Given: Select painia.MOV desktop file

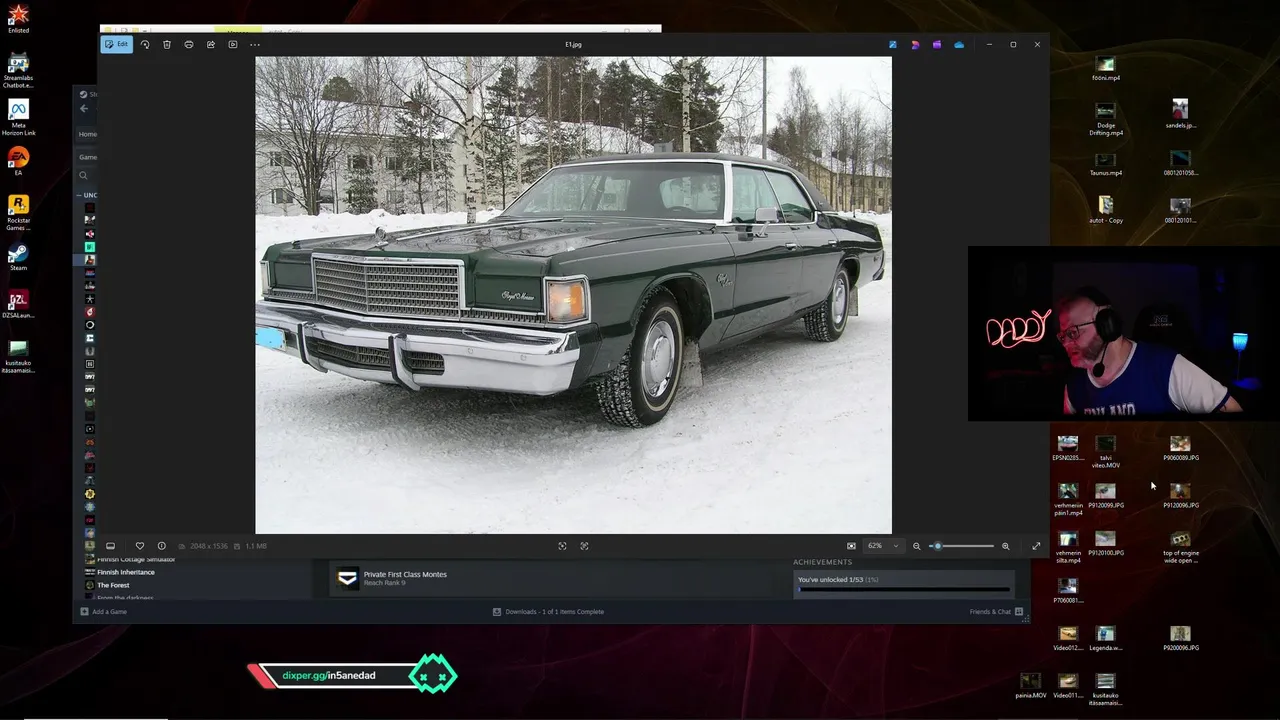Looking at the screenshot, I should tap(1030, 686).
